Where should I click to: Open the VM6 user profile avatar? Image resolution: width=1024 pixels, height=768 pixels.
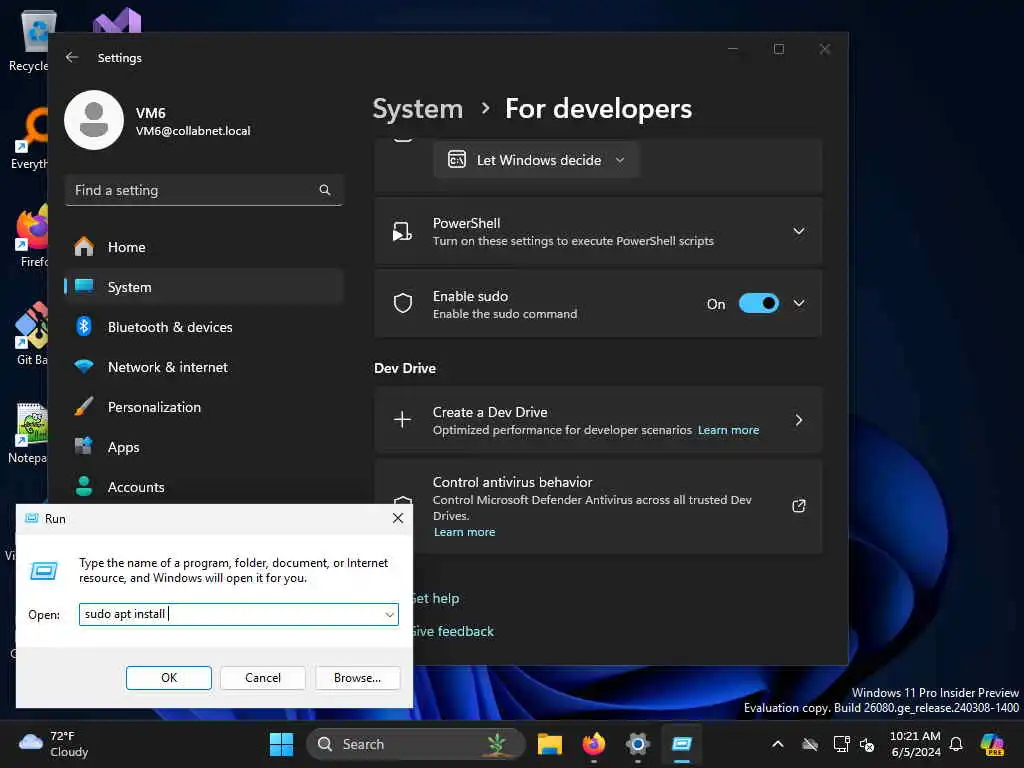click(94, 120)
